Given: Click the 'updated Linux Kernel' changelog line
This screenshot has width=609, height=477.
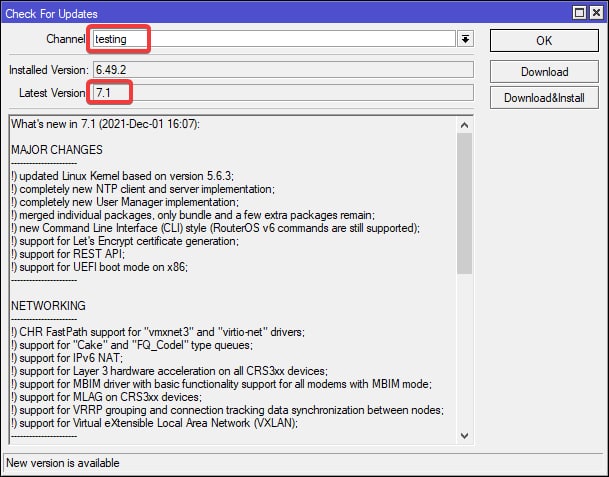Looking at the screenshot, I should (x=122, y=176).
